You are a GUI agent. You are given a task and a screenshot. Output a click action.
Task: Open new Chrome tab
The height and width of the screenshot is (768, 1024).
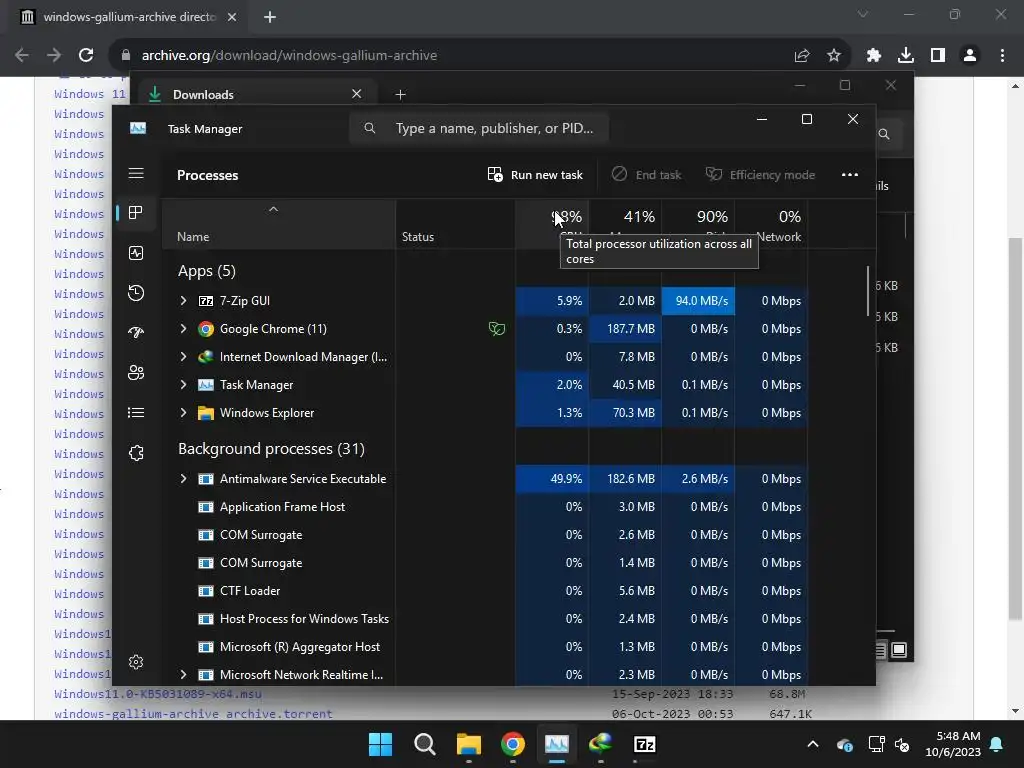click(x=270, y=17)
